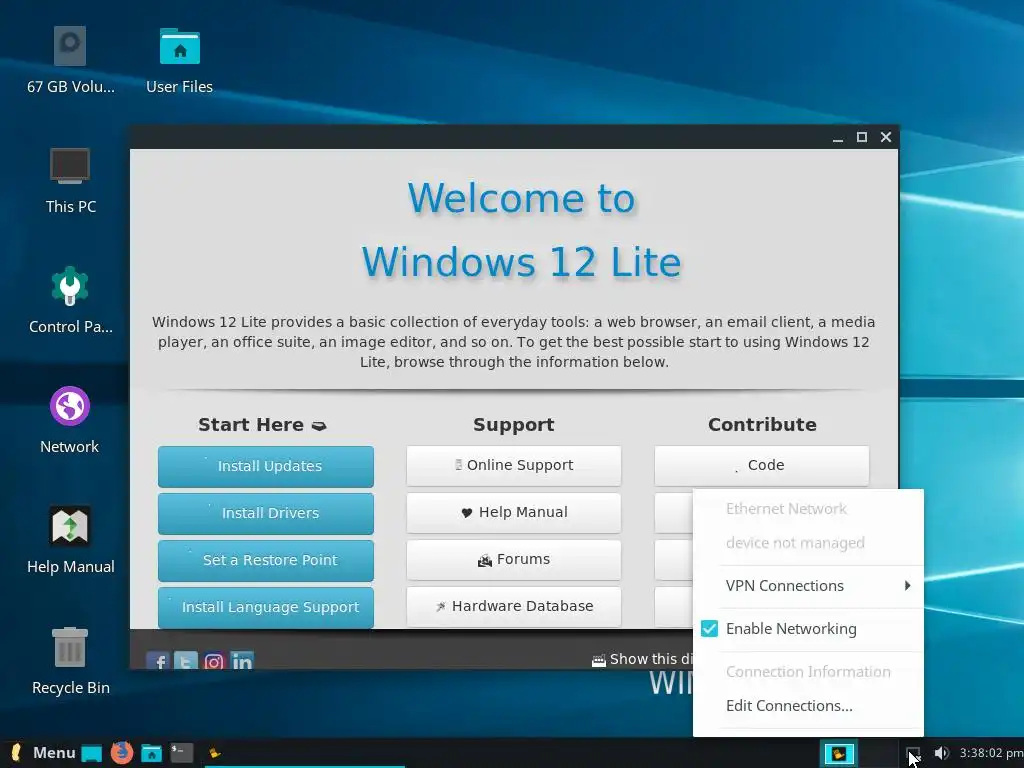The width and height of the screenshot is (1024, 768).
Task: Open the Facebook social icon
Action: tap(157, 661)
